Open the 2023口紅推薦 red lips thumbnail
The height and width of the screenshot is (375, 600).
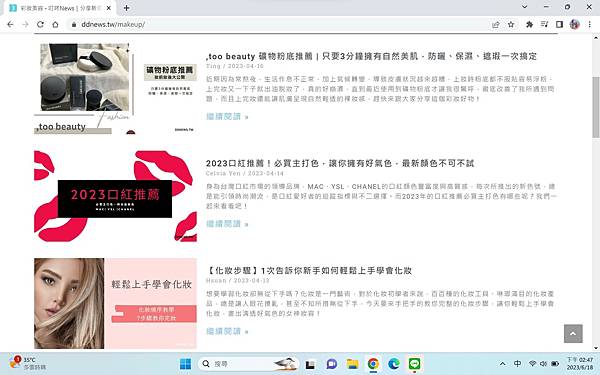click(x=115, y=196)
